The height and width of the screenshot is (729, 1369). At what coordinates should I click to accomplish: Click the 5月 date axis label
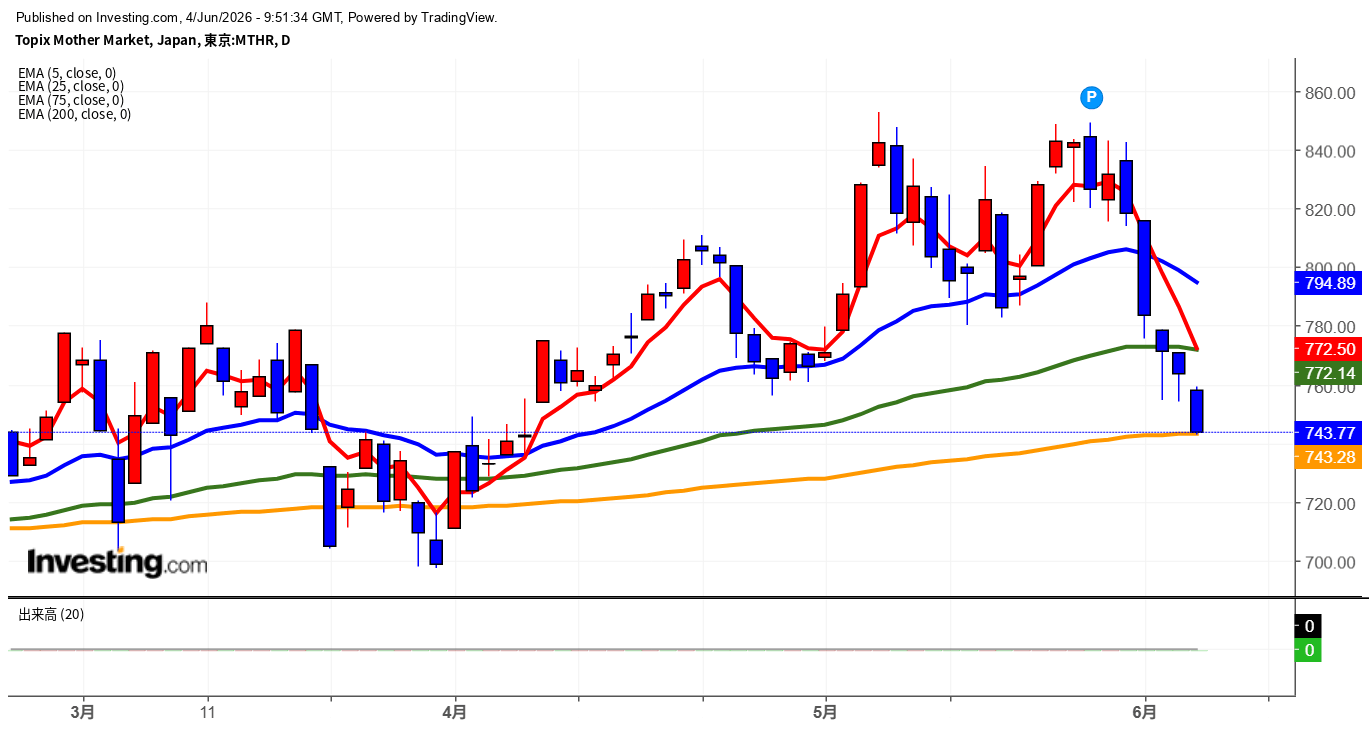pos(825,713)
